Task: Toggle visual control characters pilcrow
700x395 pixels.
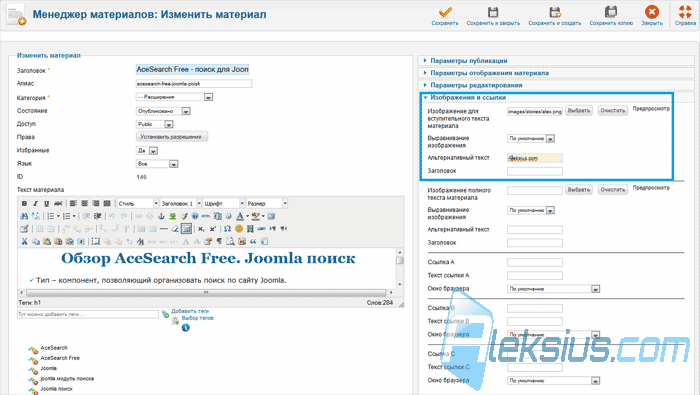Action: coord(219,241)
